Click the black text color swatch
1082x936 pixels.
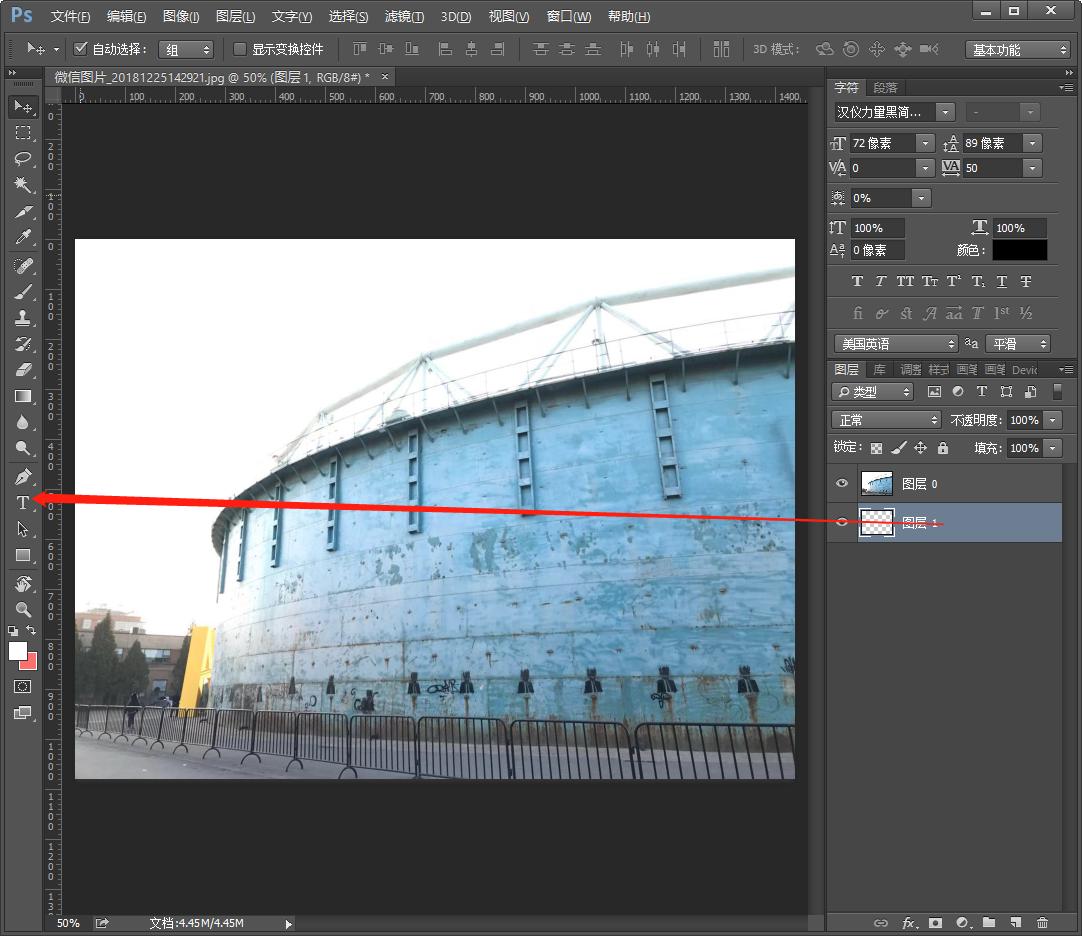click(1019, 250)
